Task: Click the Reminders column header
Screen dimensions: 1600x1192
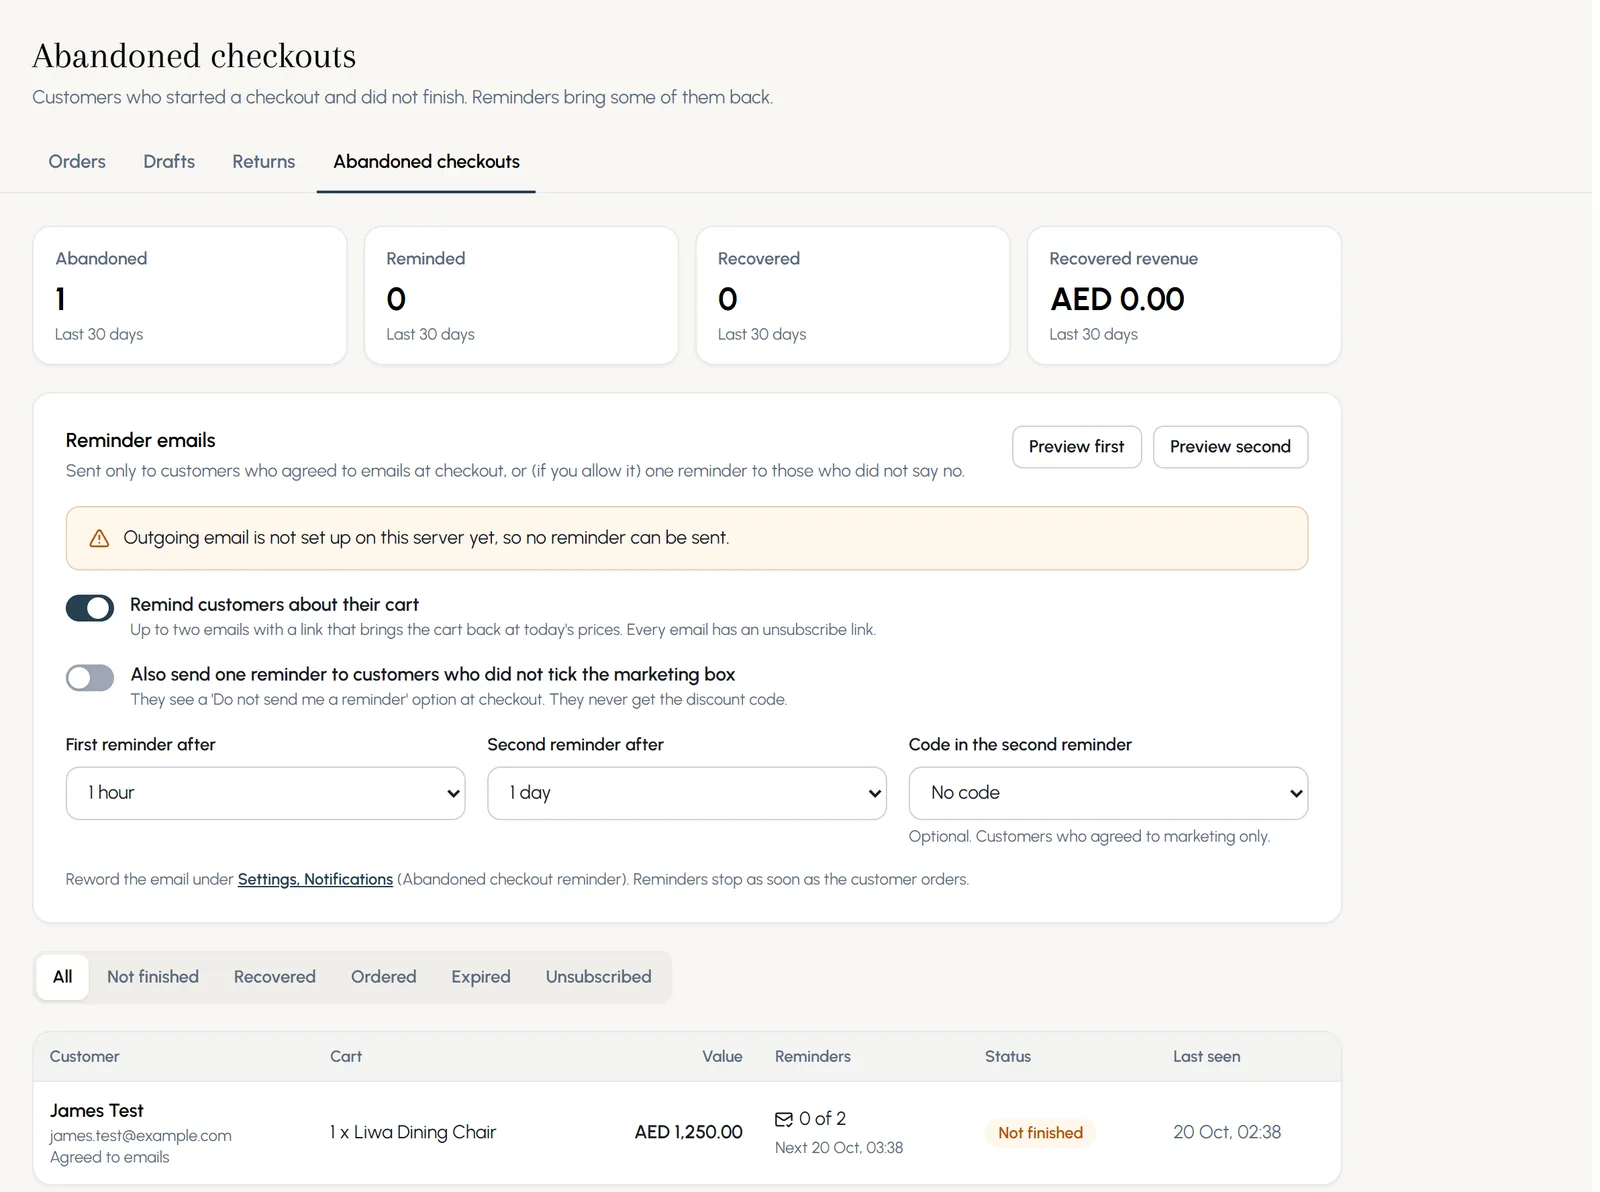Action: point(813,1057)
